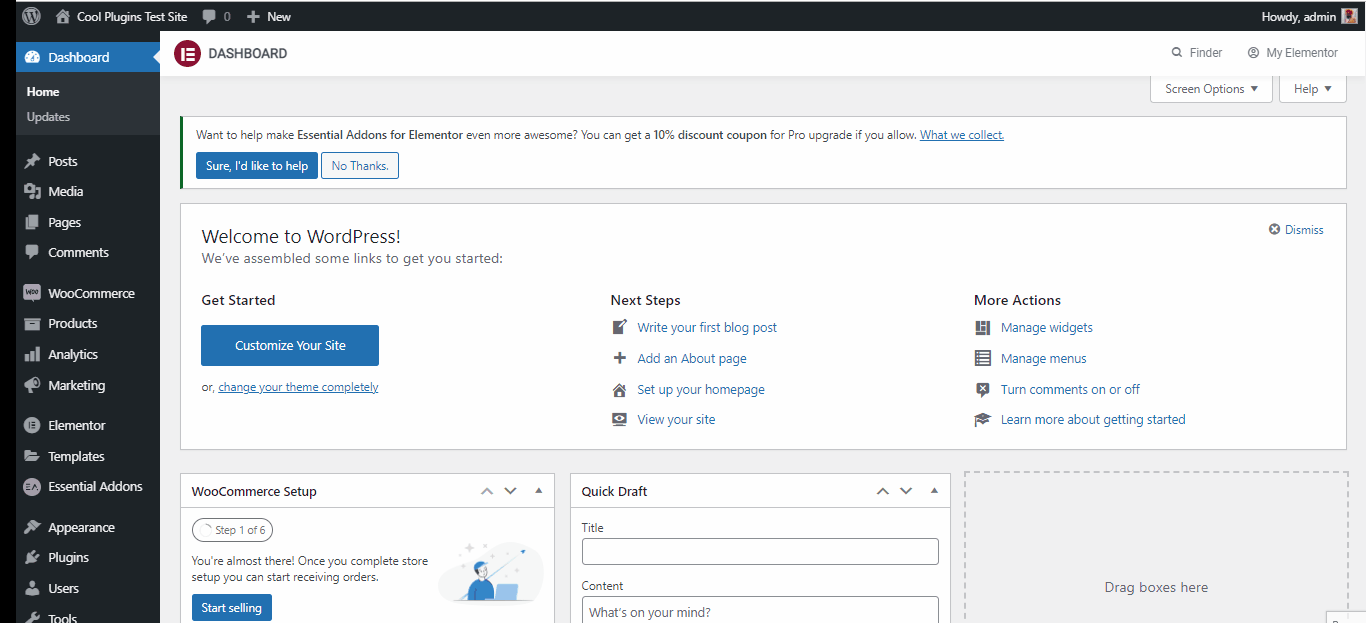This screenshot has width=1366, height=623.
Task: Click the plus icon beside New
Action: click(253, 17)
